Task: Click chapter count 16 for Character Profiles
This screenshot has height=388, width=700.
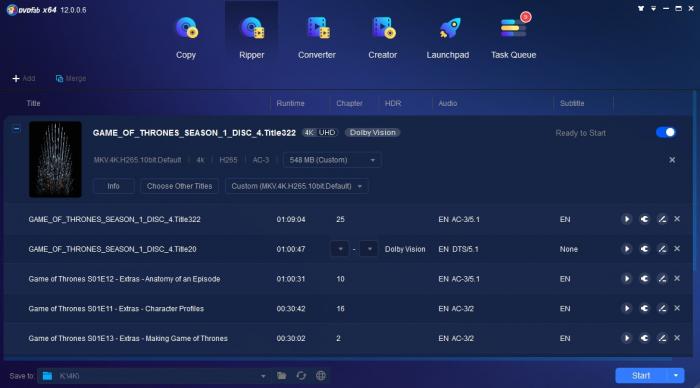Action: click(x=340, y=309)
